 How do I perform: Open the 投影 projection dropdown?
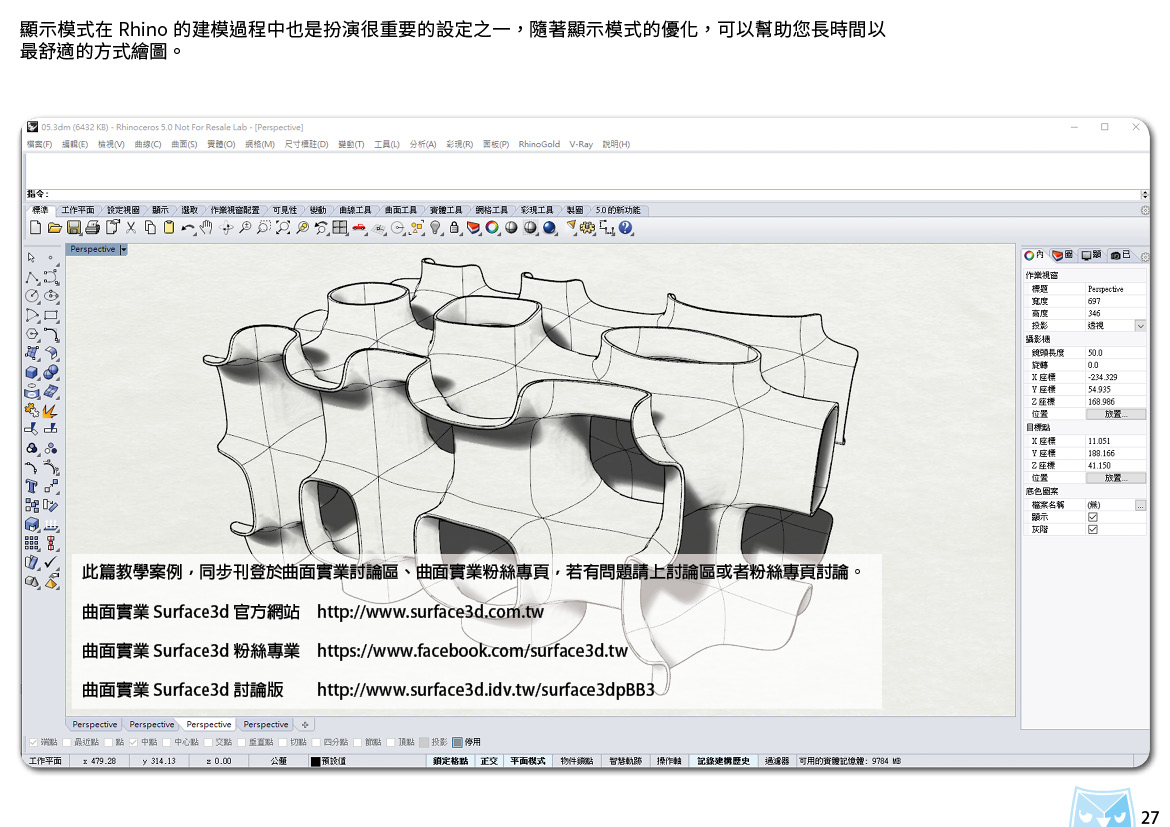[x=1140, y=326]
